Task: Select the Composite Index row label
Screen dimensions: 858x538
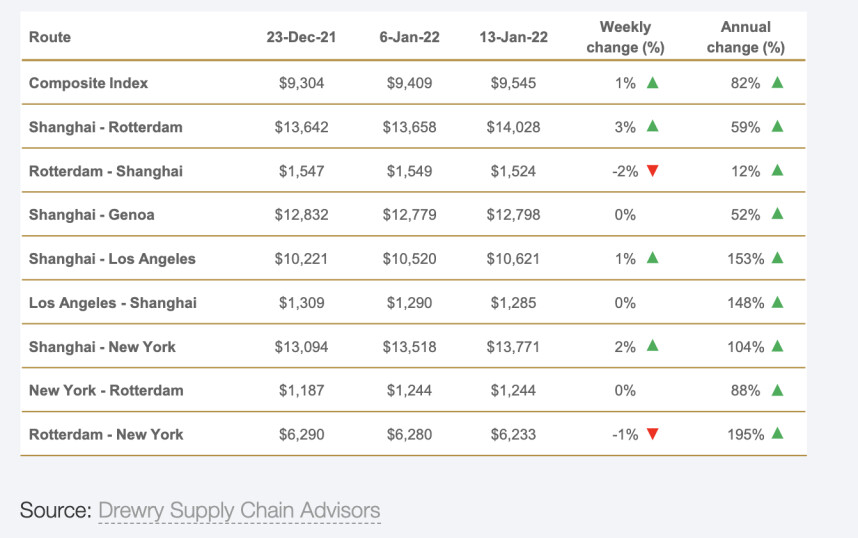Action: click(x=88, y=83)
